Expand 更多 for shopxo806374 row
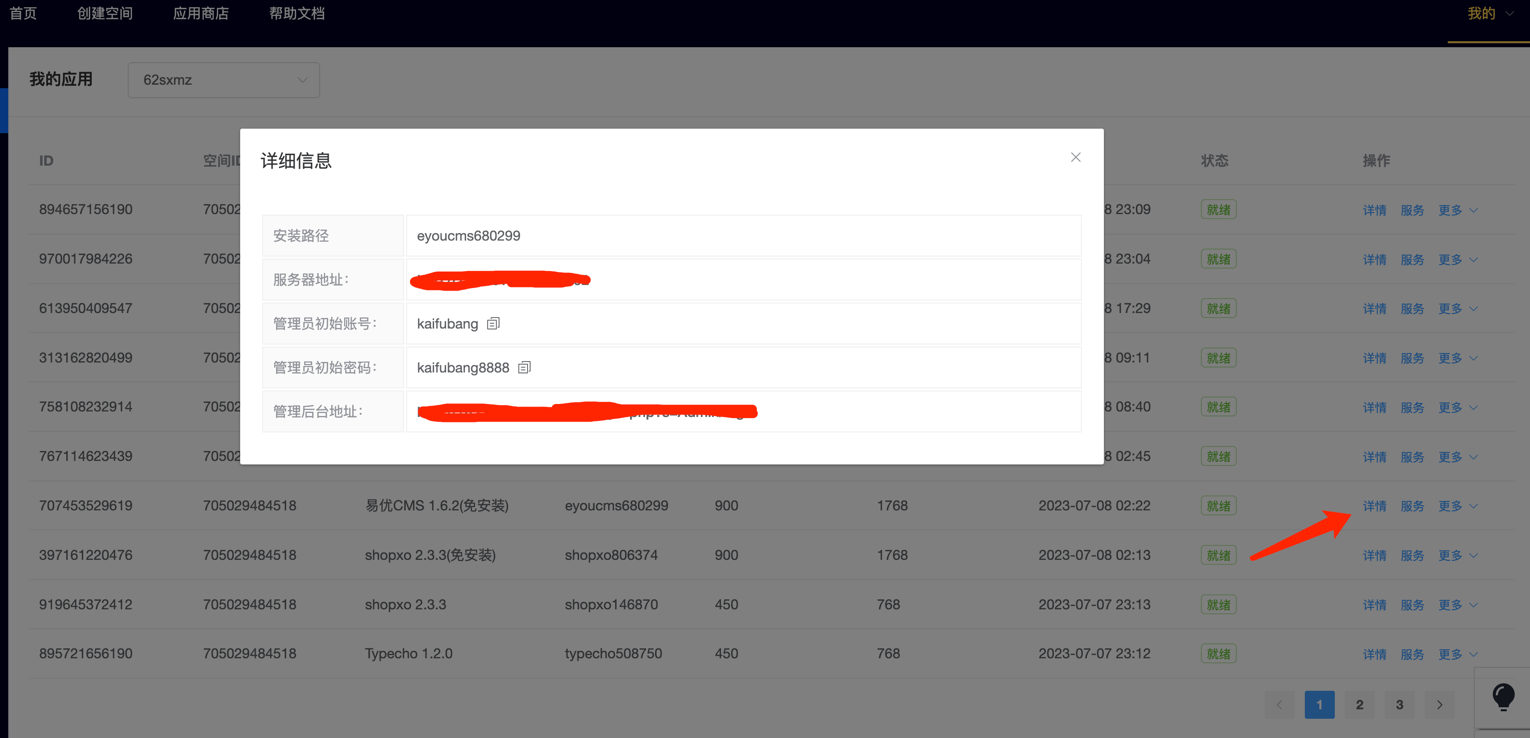Screen dimensions: 1530x738 [x=1458, y=555]
